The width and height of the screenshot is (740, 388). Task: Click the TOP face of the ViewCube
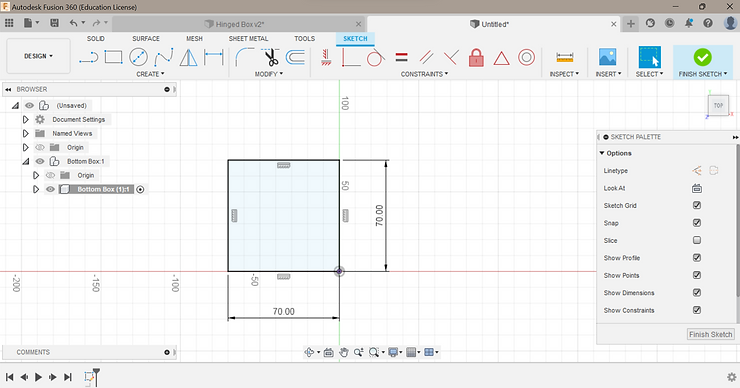718,105
